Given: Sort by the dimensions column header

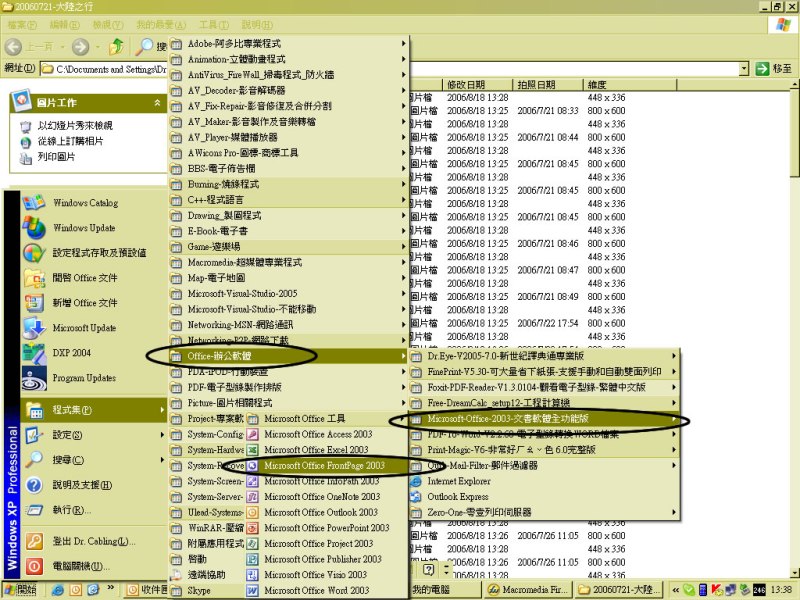Looking at the screenshot, I should pyautogui.click(x=630, y=85).
